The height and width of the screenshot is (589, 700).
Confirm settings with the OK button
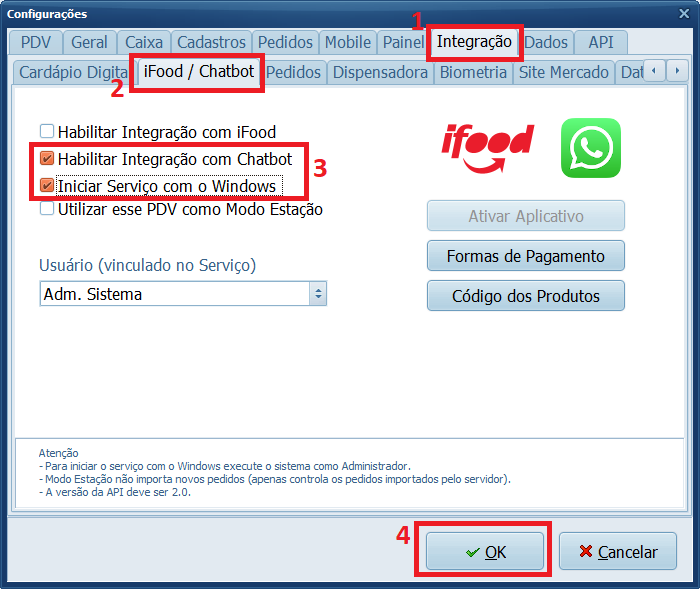[x=485, y=551]
